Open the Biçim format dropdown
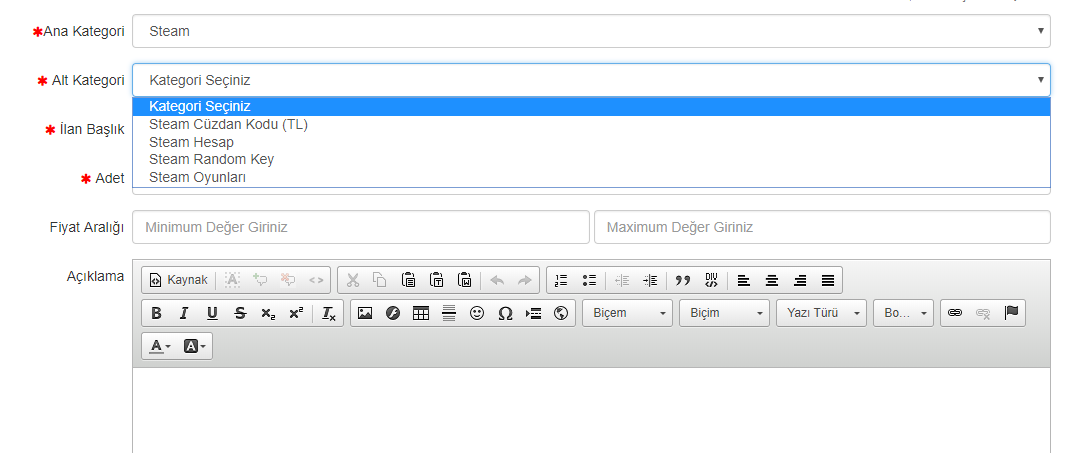This screenshot has width=1079, height=453. [x=725, y=313]
